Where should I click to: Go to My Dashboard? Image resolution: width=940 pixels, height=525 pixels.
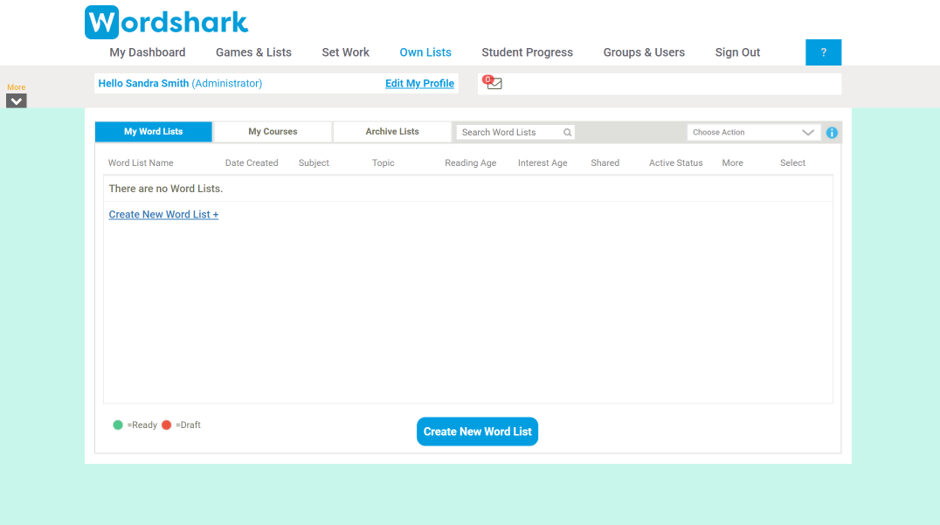(147, 52)
